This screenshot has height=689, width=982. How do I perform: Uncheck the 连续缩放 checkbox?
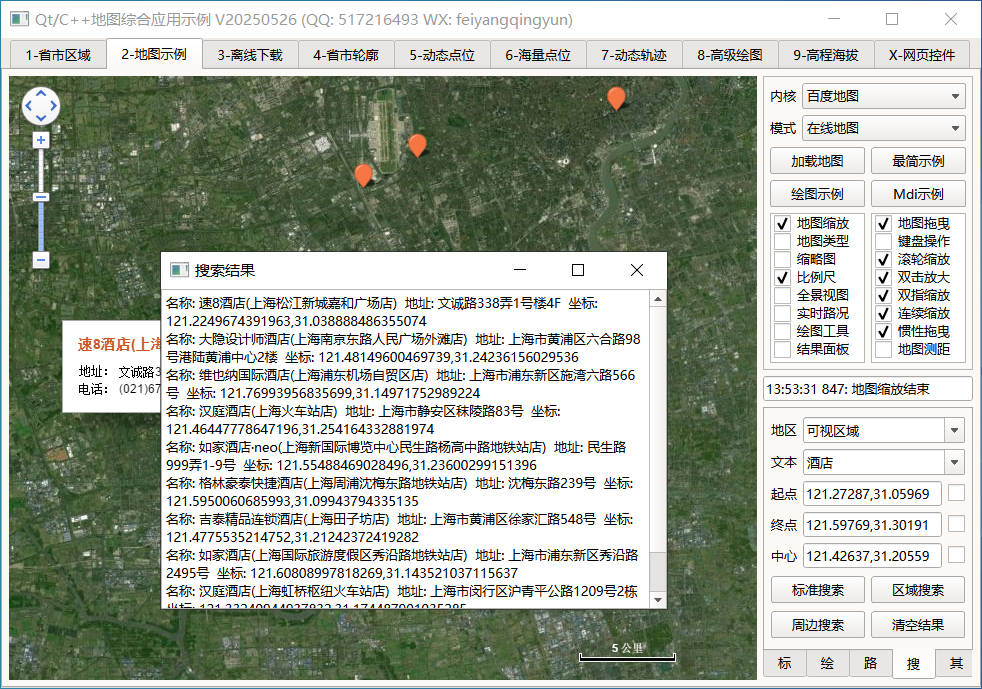[x=883, y=313]
